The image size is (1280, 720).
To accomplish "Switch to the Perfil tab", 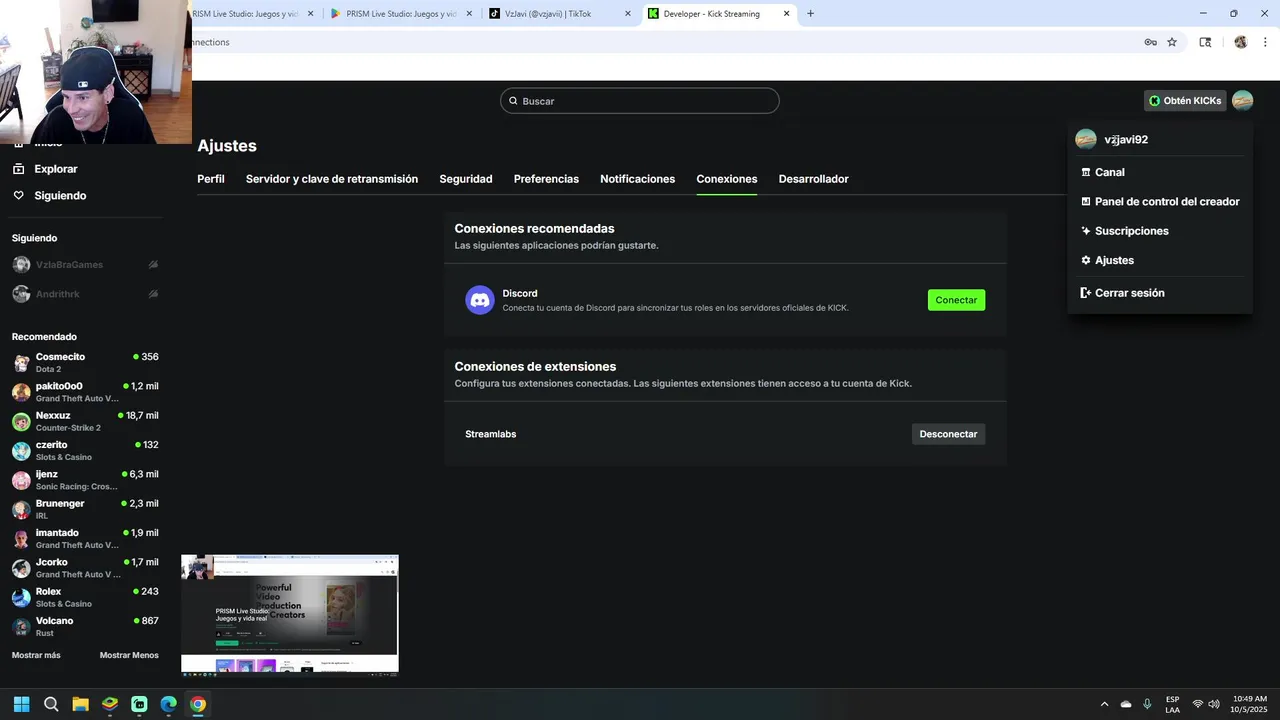I will pyautogui.click(x=211, y=179).
